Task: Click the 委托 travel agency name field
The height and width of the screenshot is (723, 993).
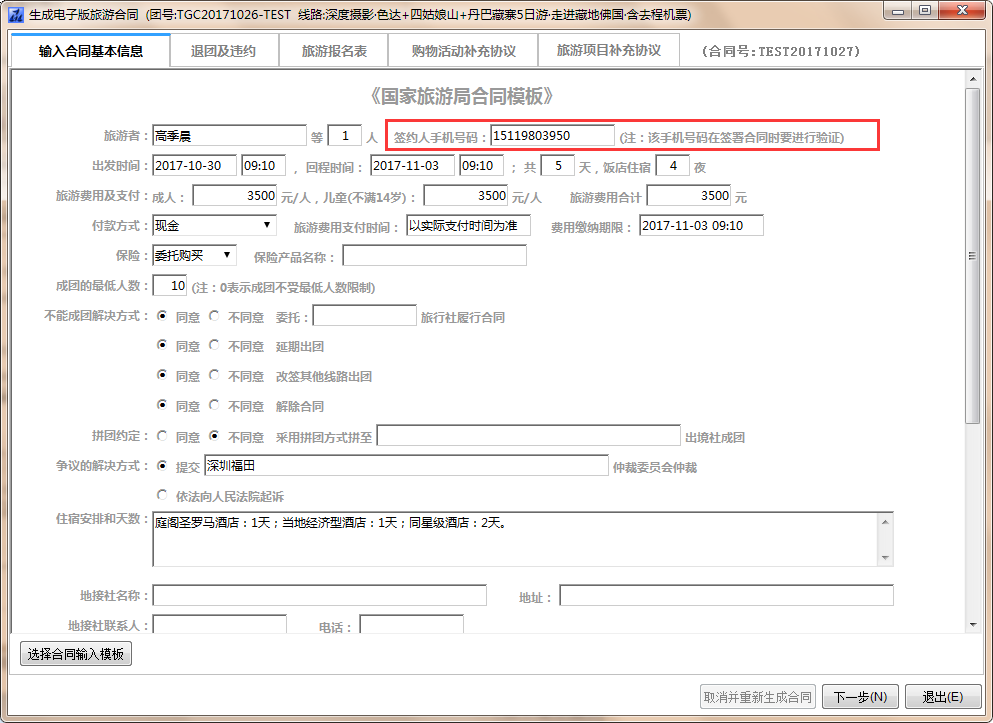Action: click(365, 315)
